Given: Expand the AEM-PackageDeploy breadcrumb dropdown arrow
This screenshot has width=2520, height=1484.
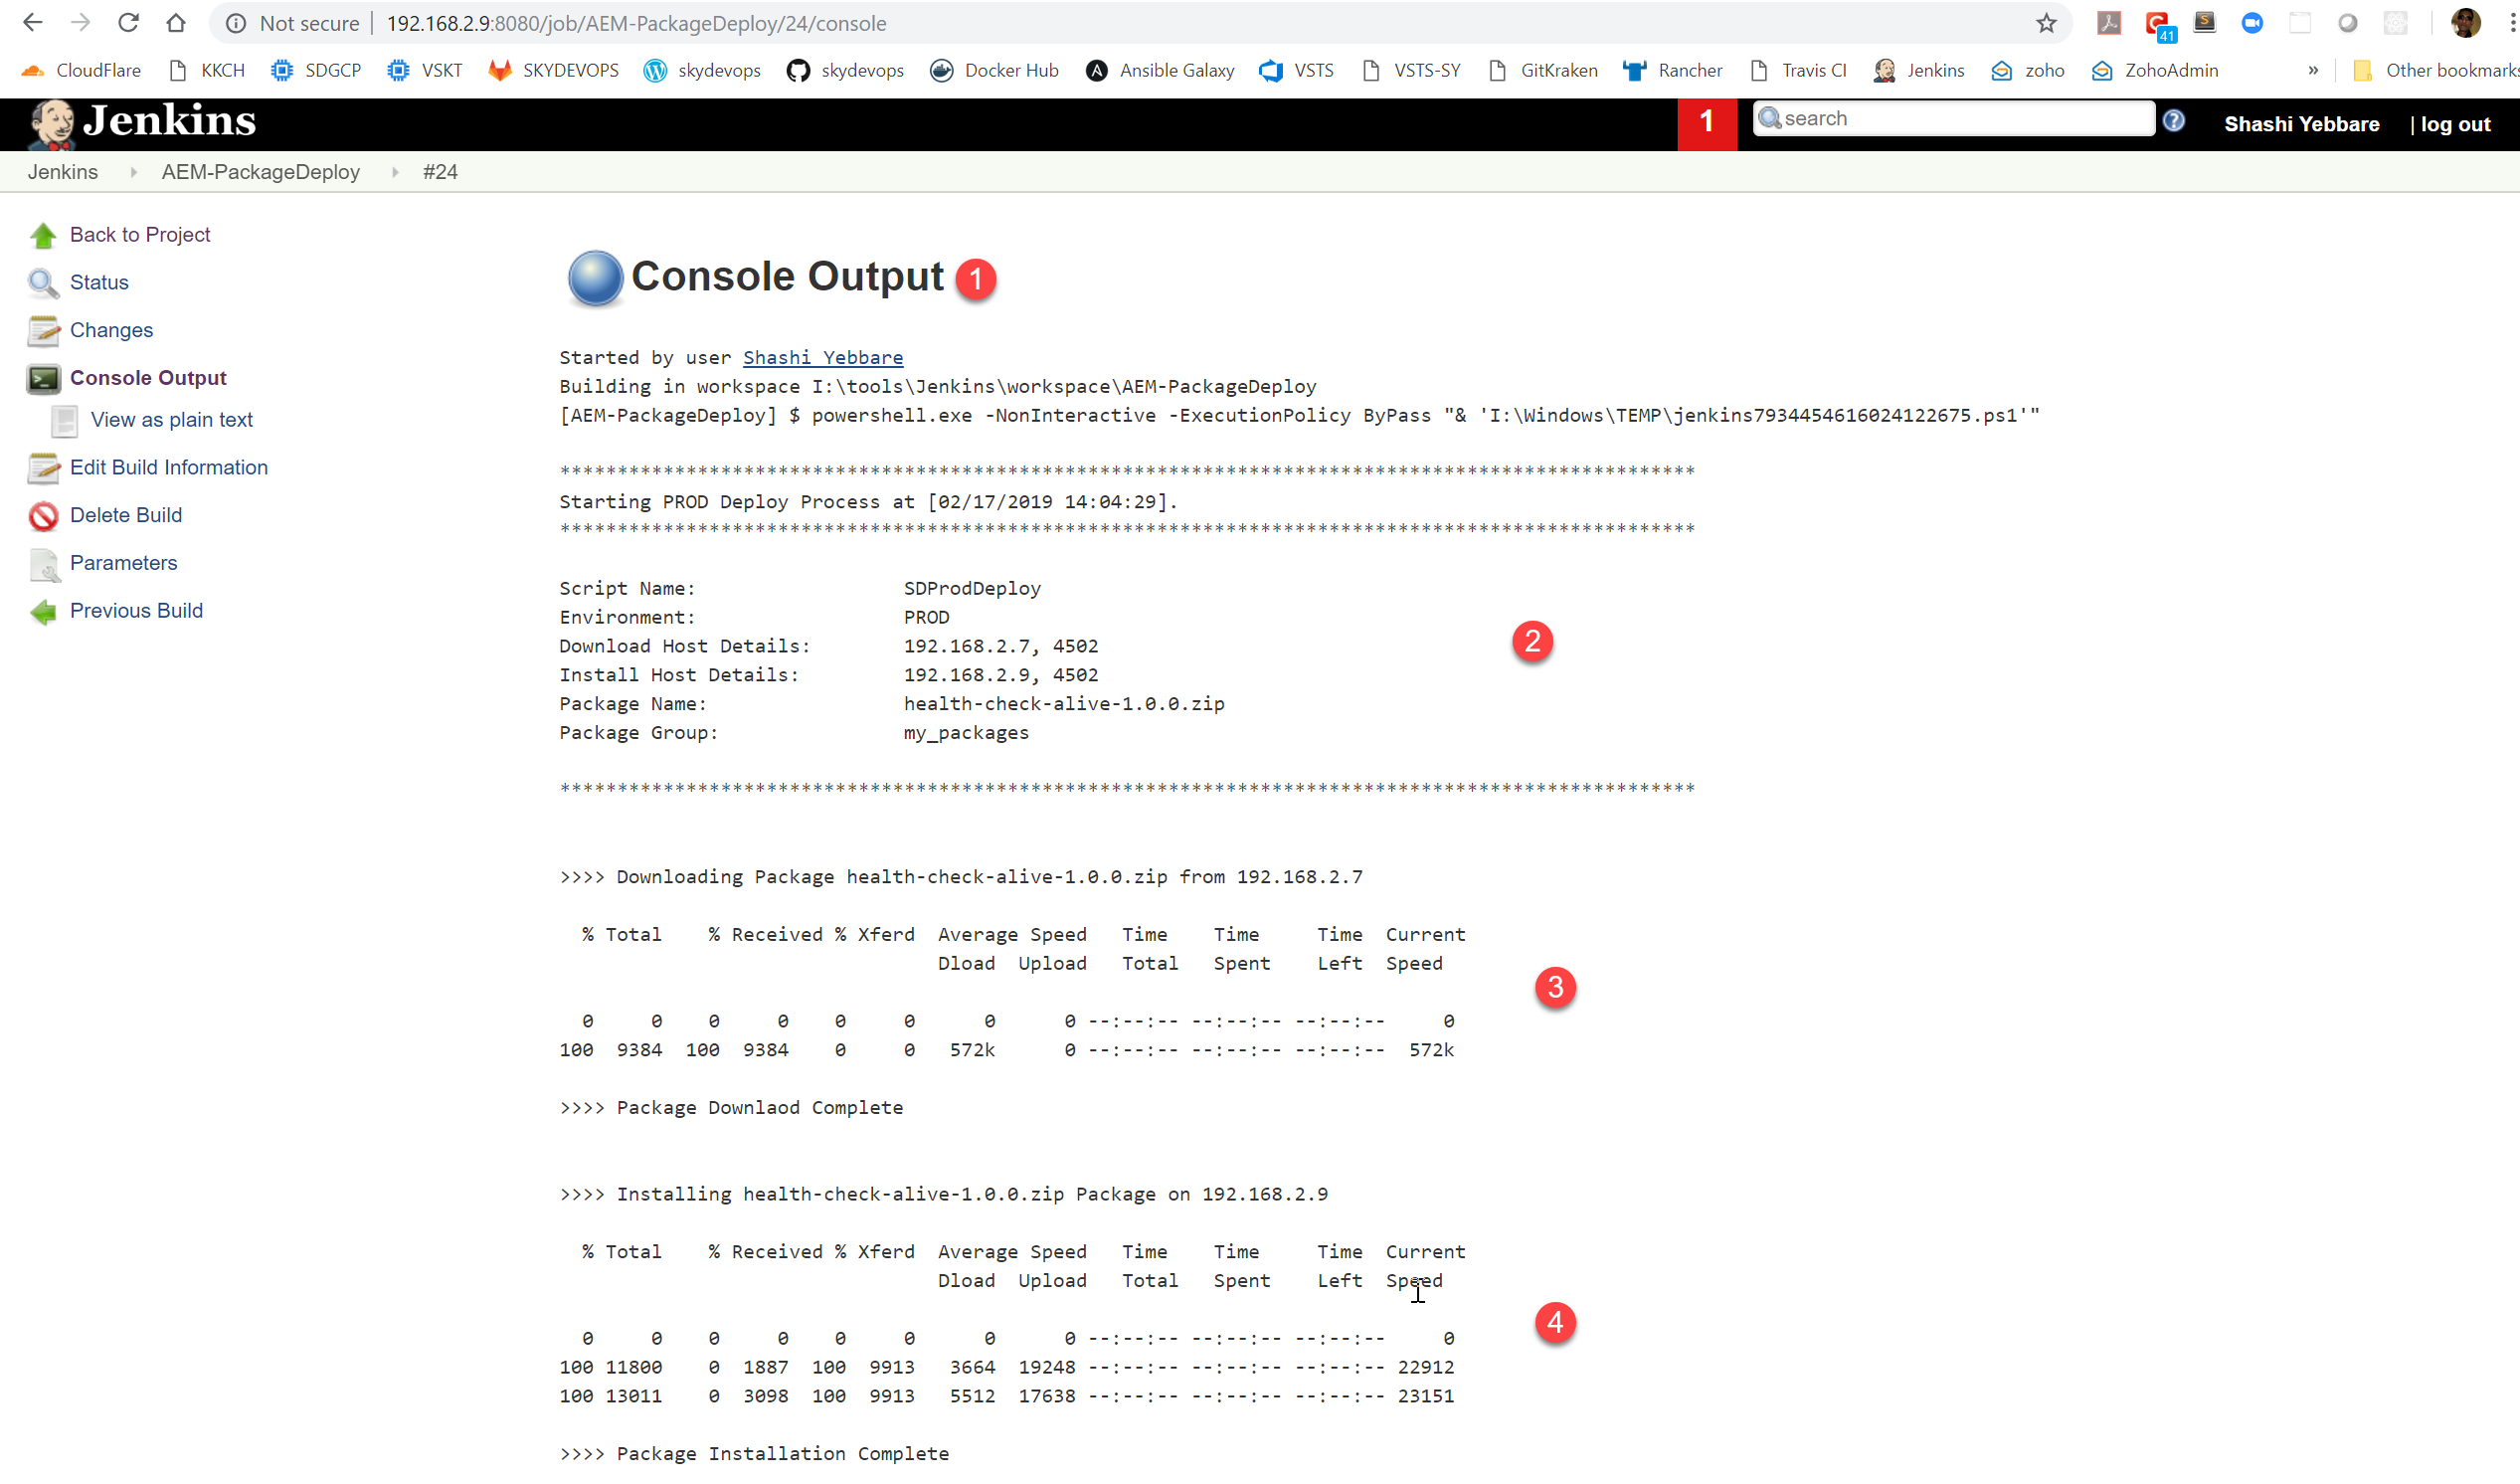Looking at the screenshot, I should [395, 172].
